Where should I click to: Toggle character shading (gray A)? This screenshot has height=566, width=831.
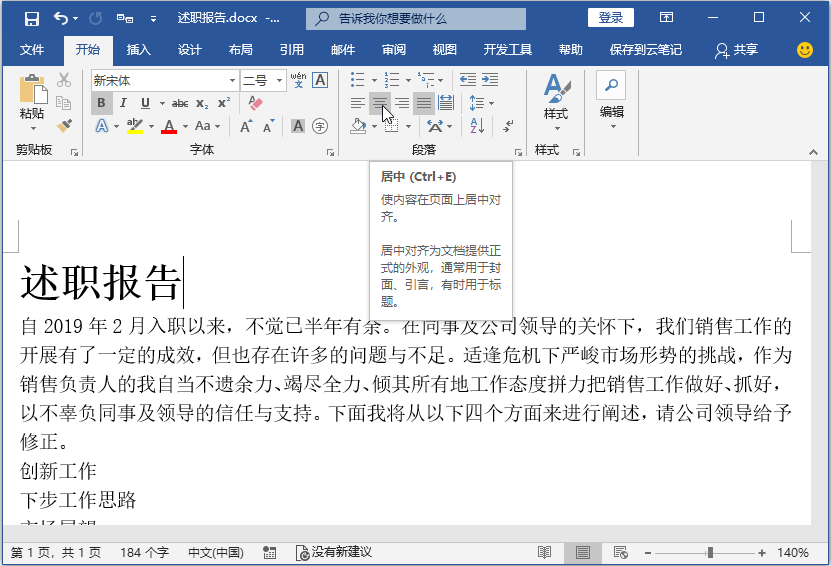pos(298,126)
